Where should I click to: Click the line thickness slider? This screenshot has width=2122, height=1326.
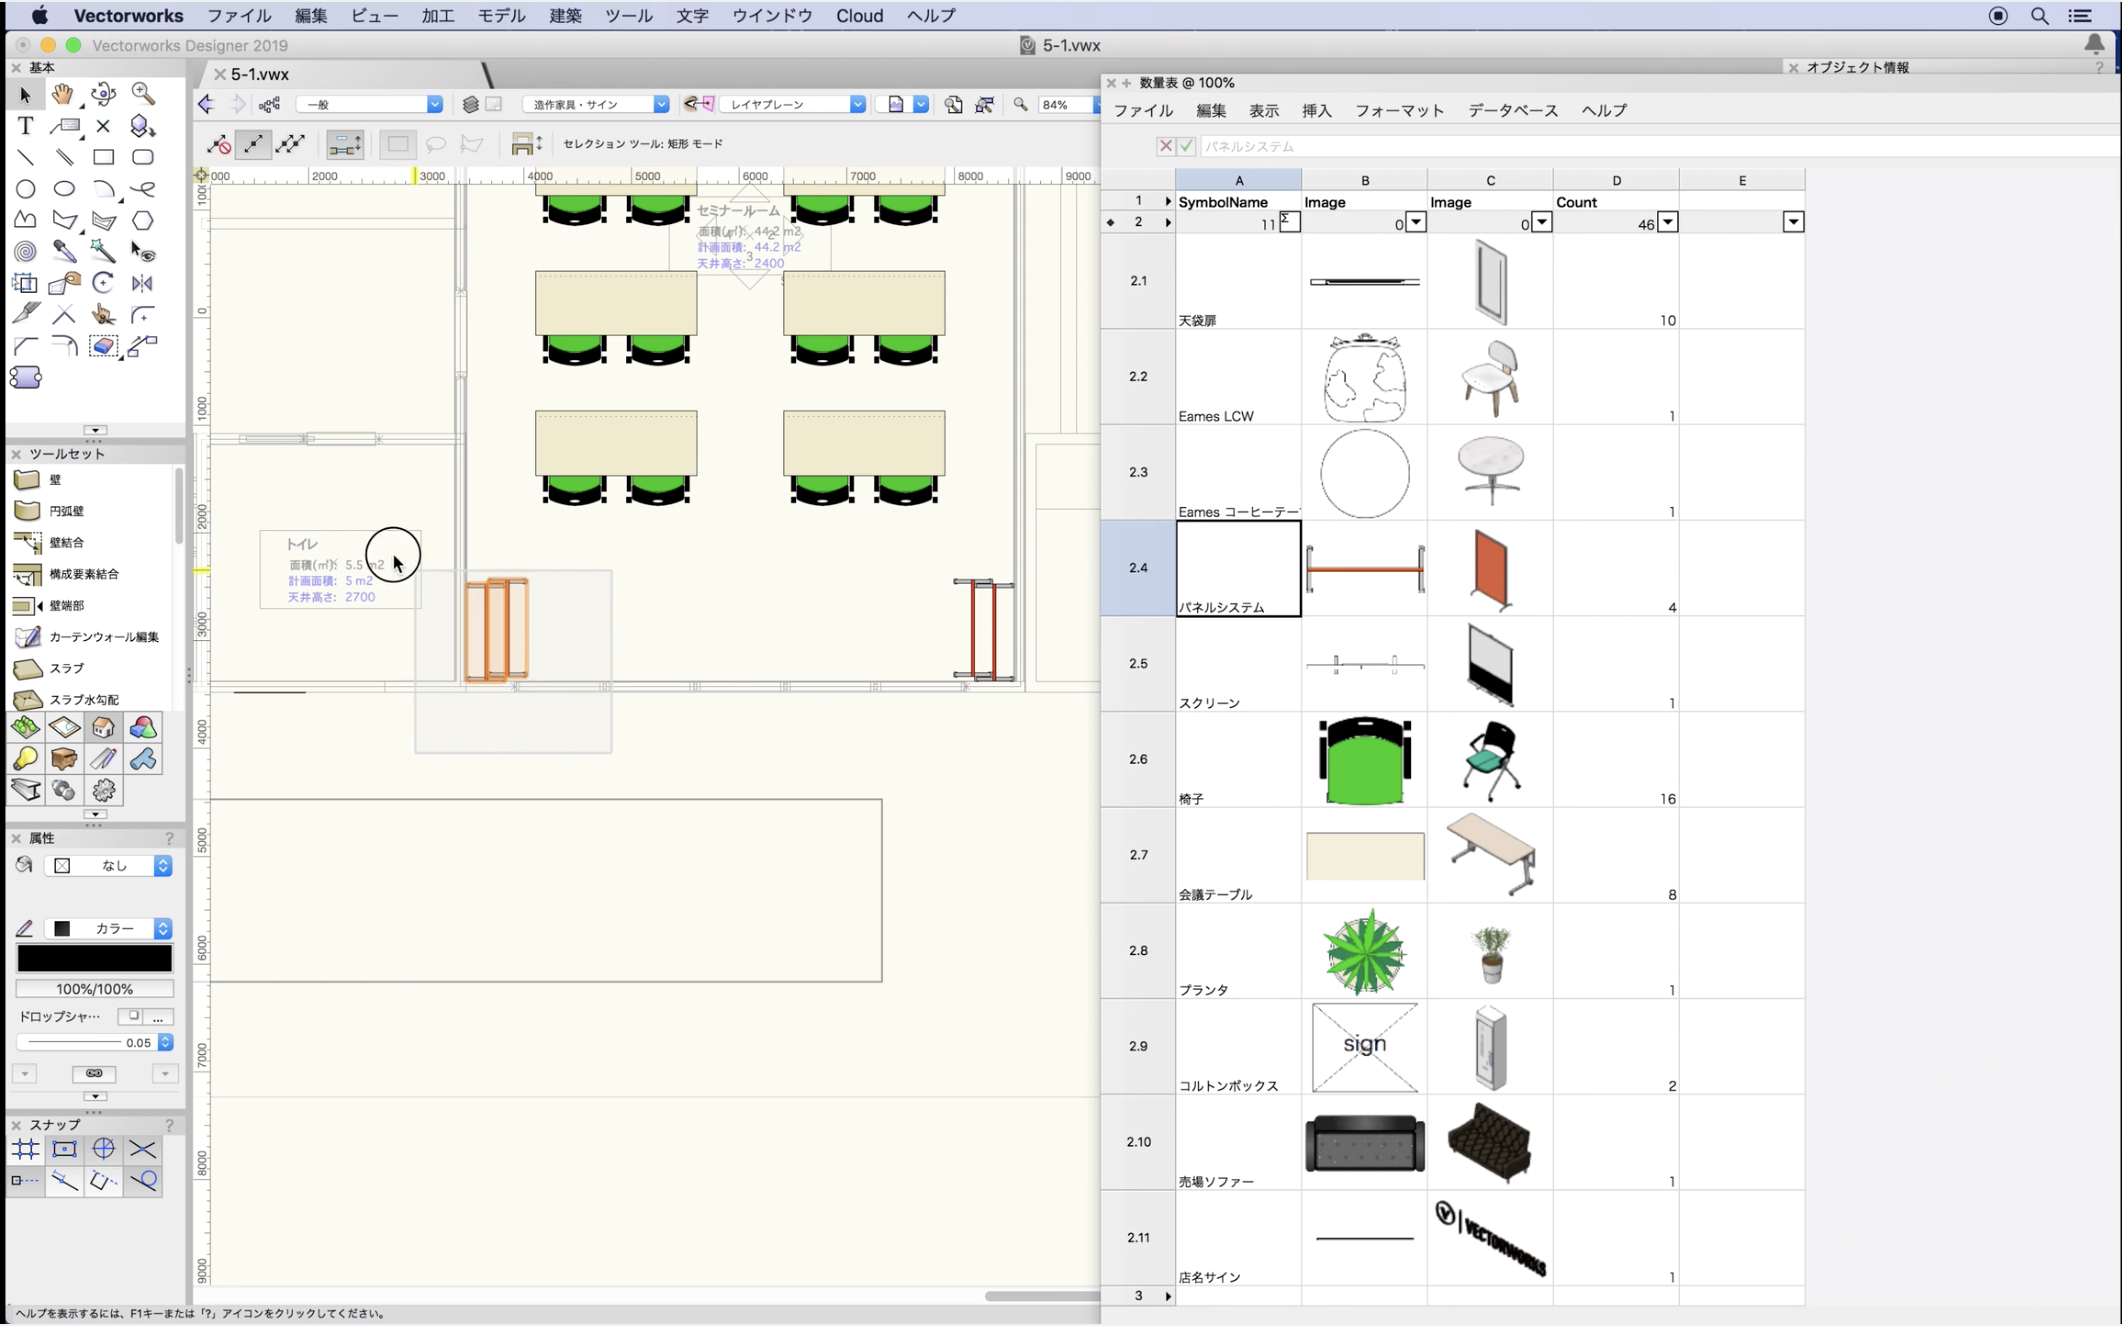(75, 1043)
